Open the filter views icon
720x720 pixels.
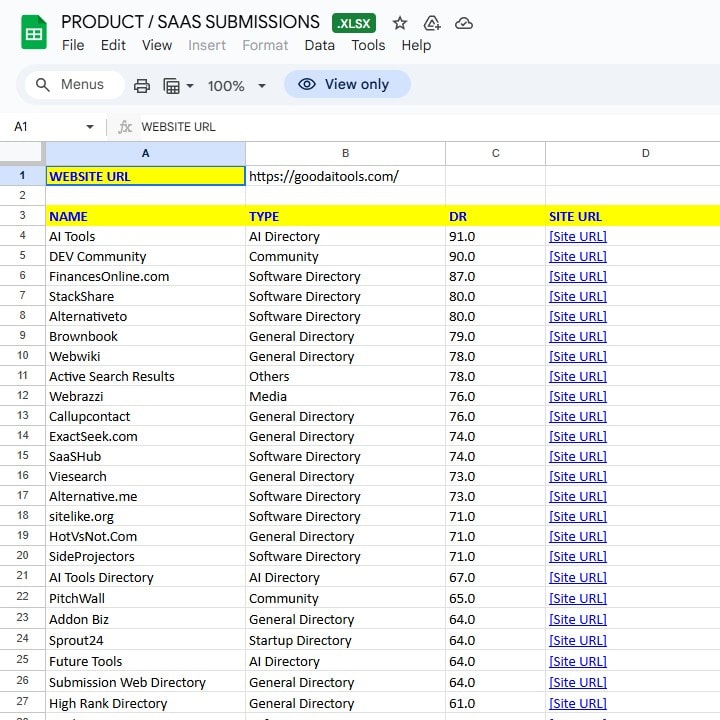point(171,86)
